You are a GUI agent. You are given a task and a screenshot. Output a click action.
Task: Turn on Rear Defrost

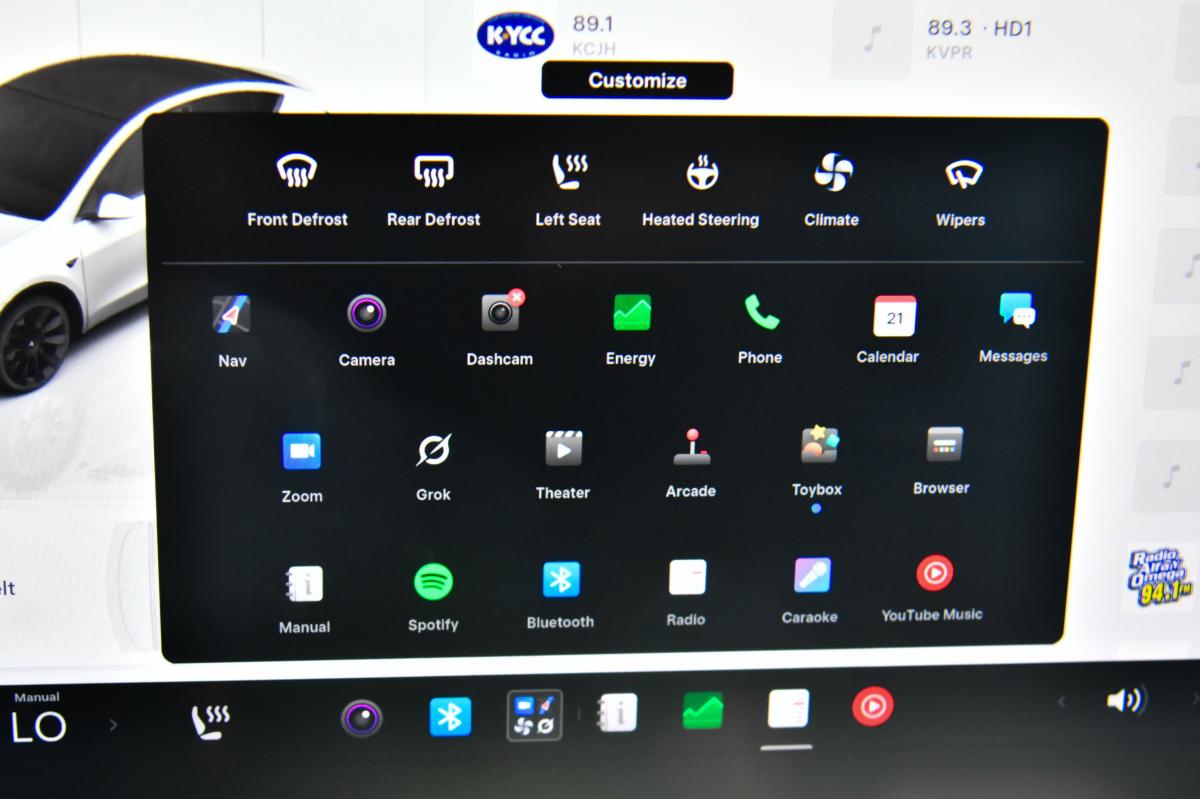click(433, 190)
